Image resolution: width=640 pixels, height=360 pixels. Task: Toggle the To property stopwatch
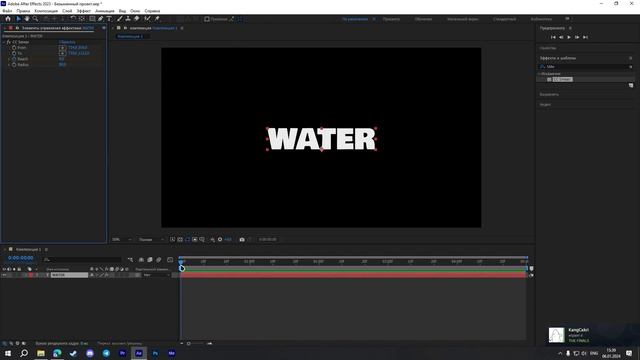click(14, 53)
